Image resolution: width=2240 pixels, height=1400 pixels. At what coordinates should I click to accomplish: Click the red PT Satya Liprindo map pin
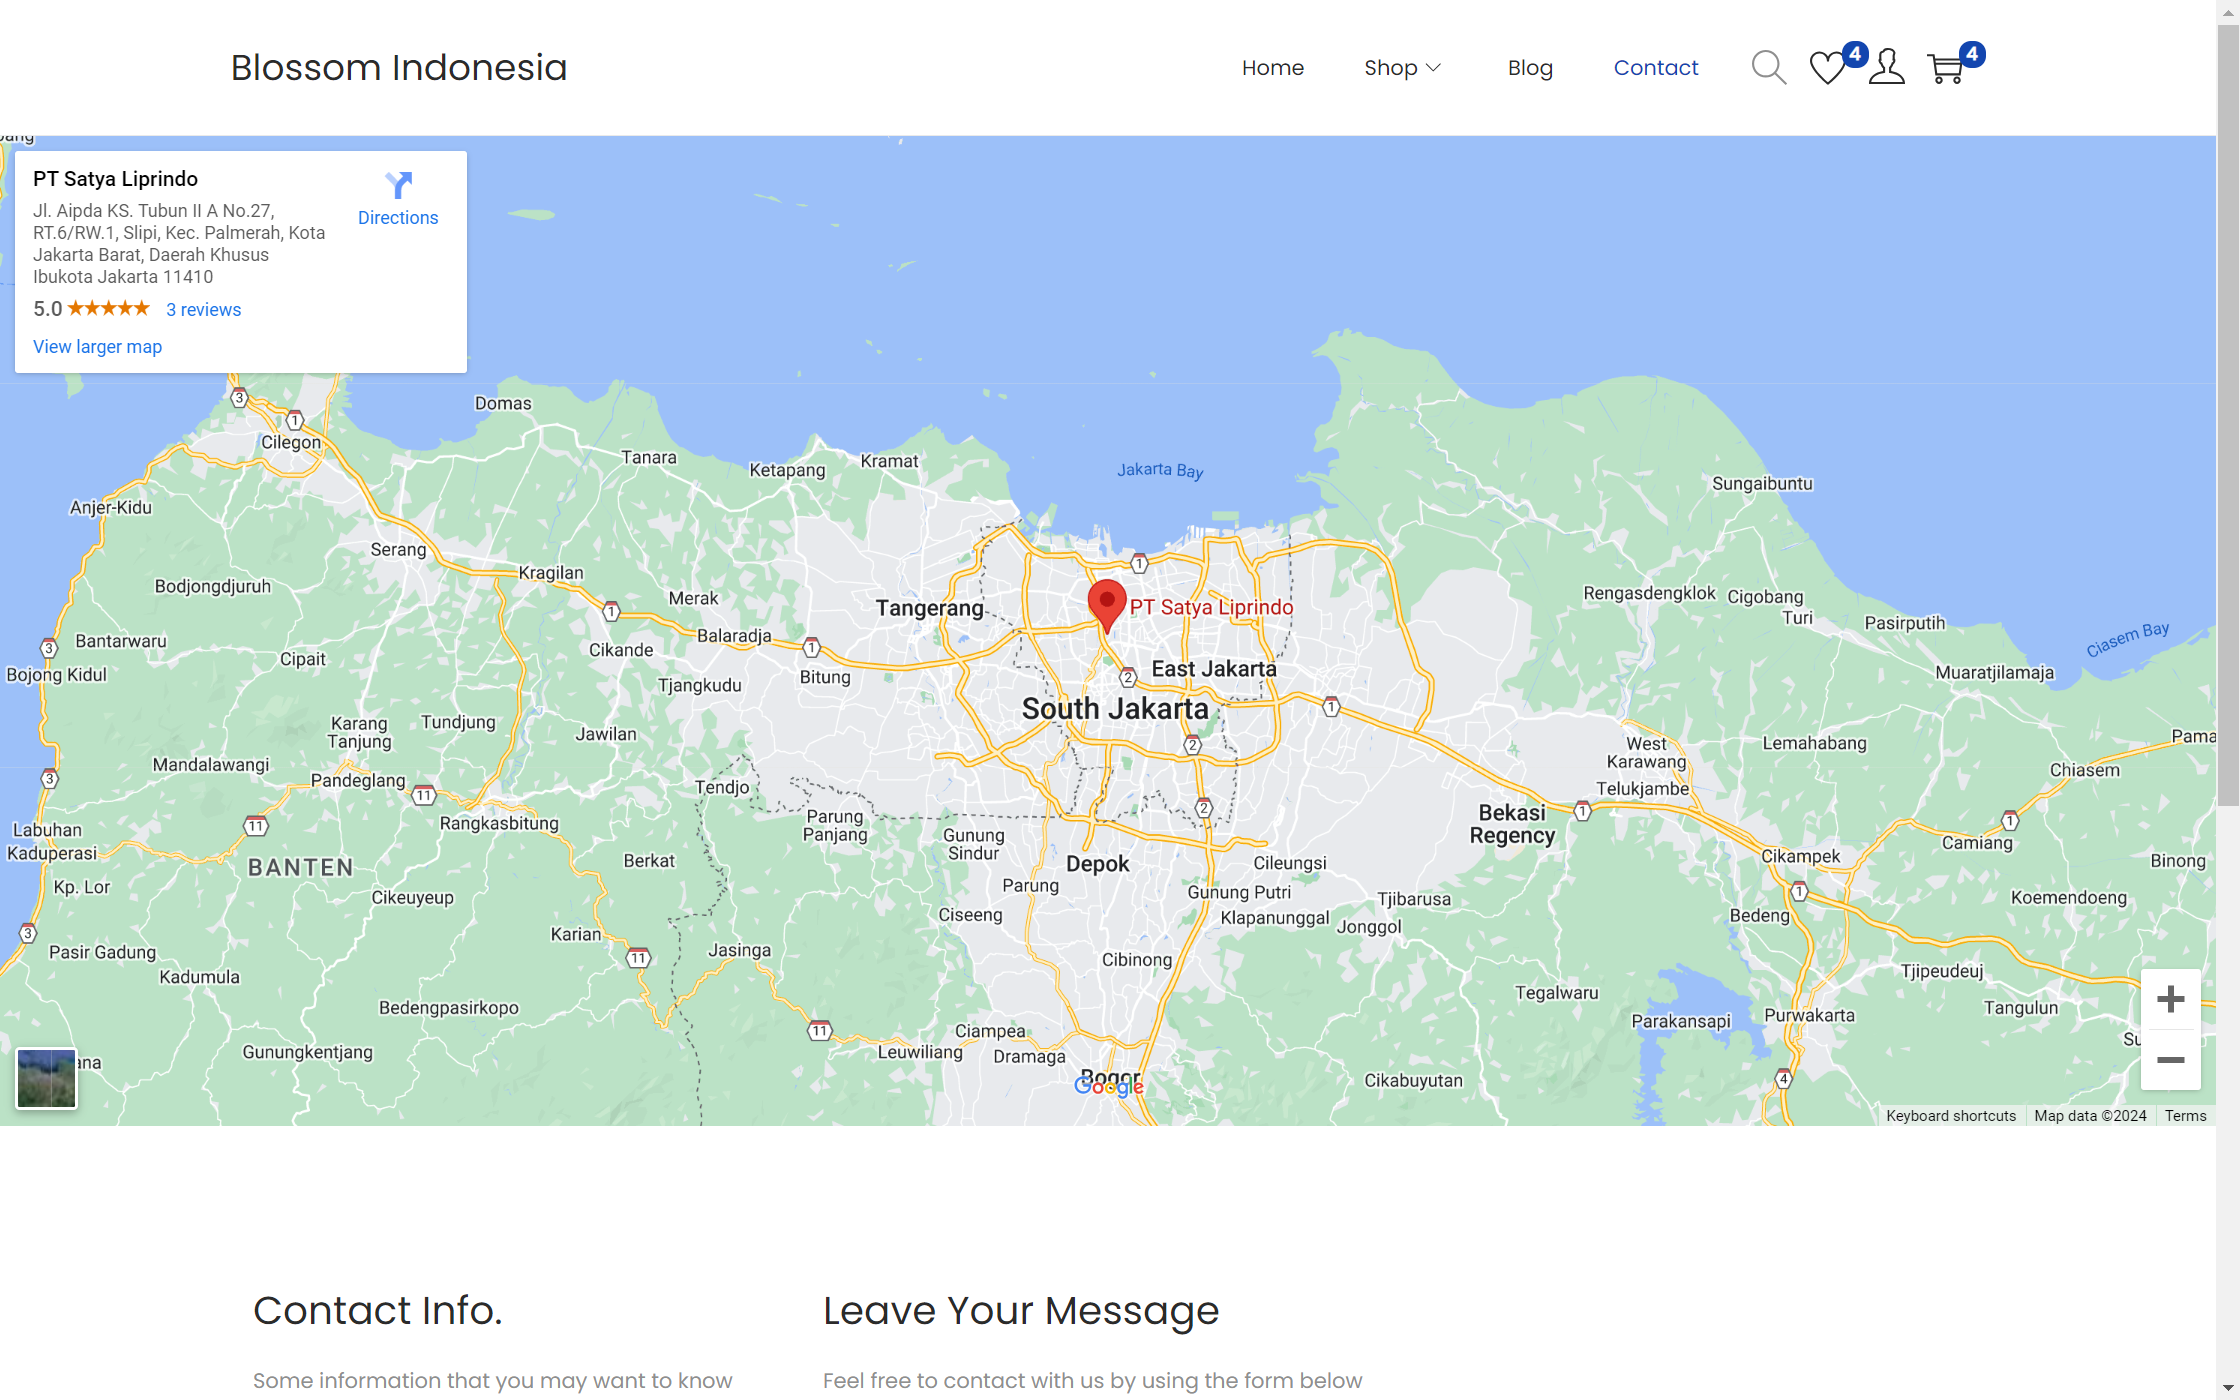pos(1106,602)
